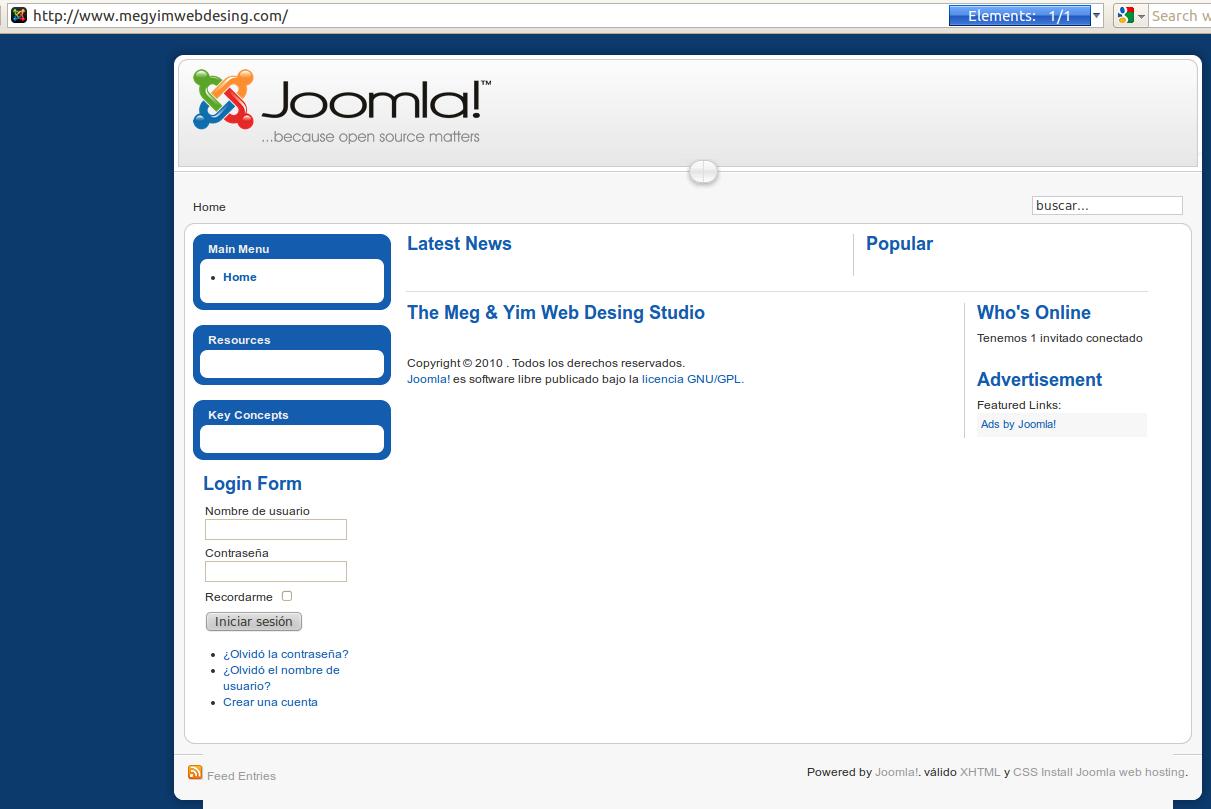
Task: Tick the Recordarme checkbox
Action: 287,596
